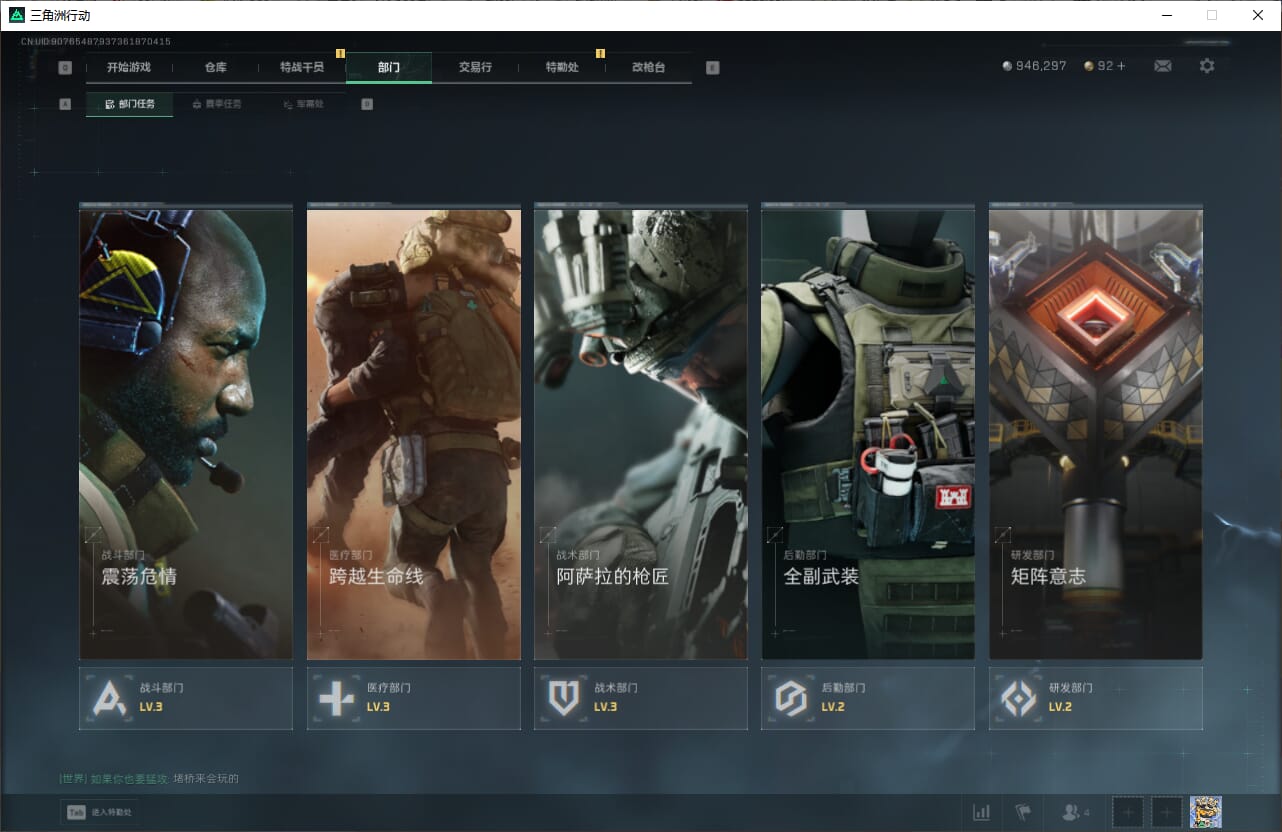Switch to the 交易行 tab
The width and height of the screenshot is (1282, 832).
tap(475, 68)
